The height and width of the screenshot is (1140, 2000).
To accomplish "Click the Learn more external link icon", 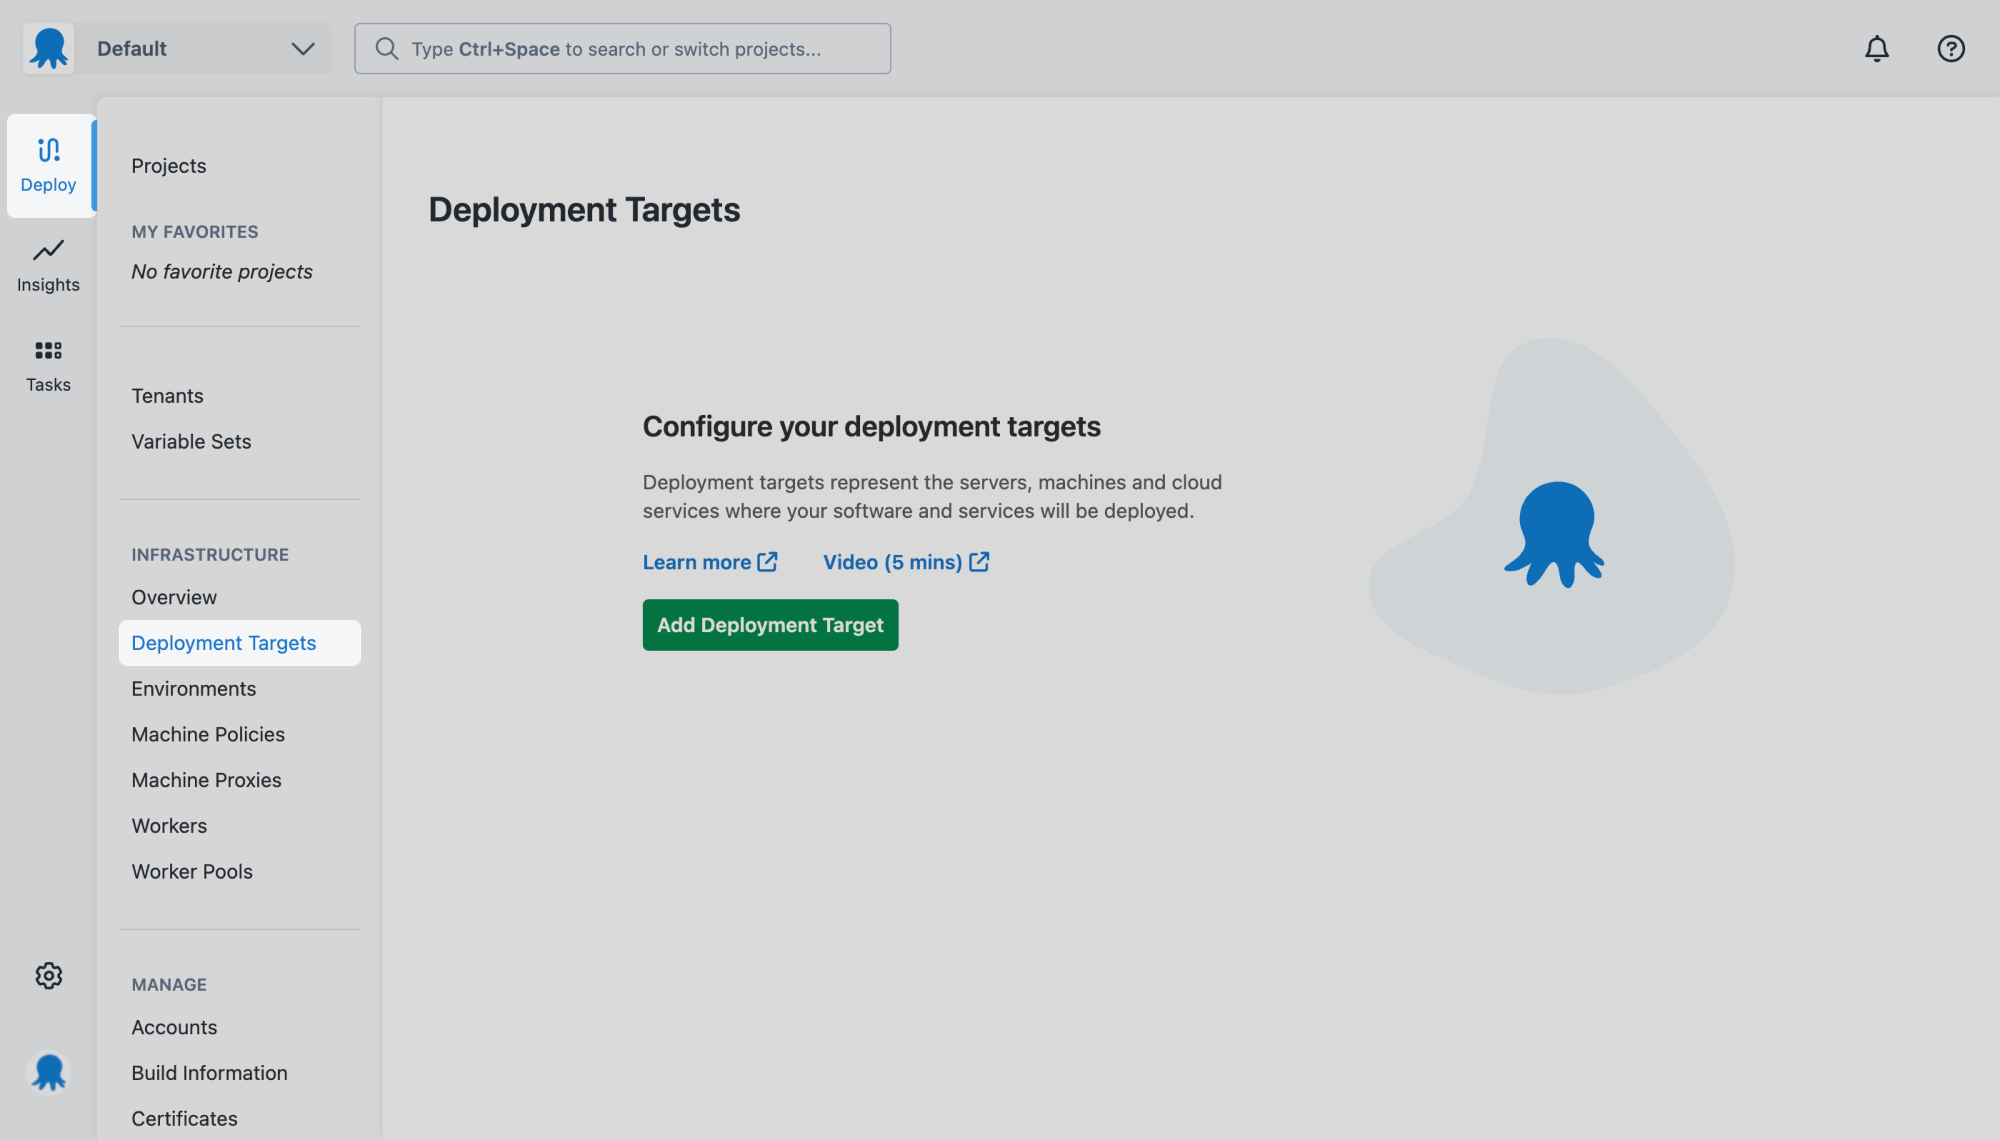I will click(x=767, y=562).
